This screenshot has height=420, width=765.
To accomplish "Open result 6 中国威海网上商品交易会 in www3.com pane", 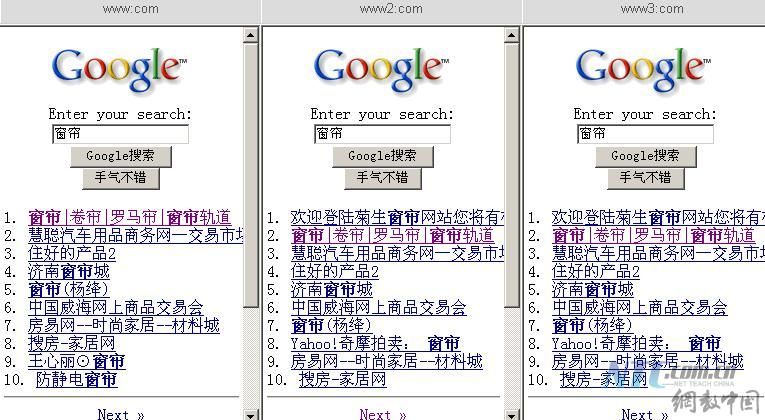I will 640,308.
